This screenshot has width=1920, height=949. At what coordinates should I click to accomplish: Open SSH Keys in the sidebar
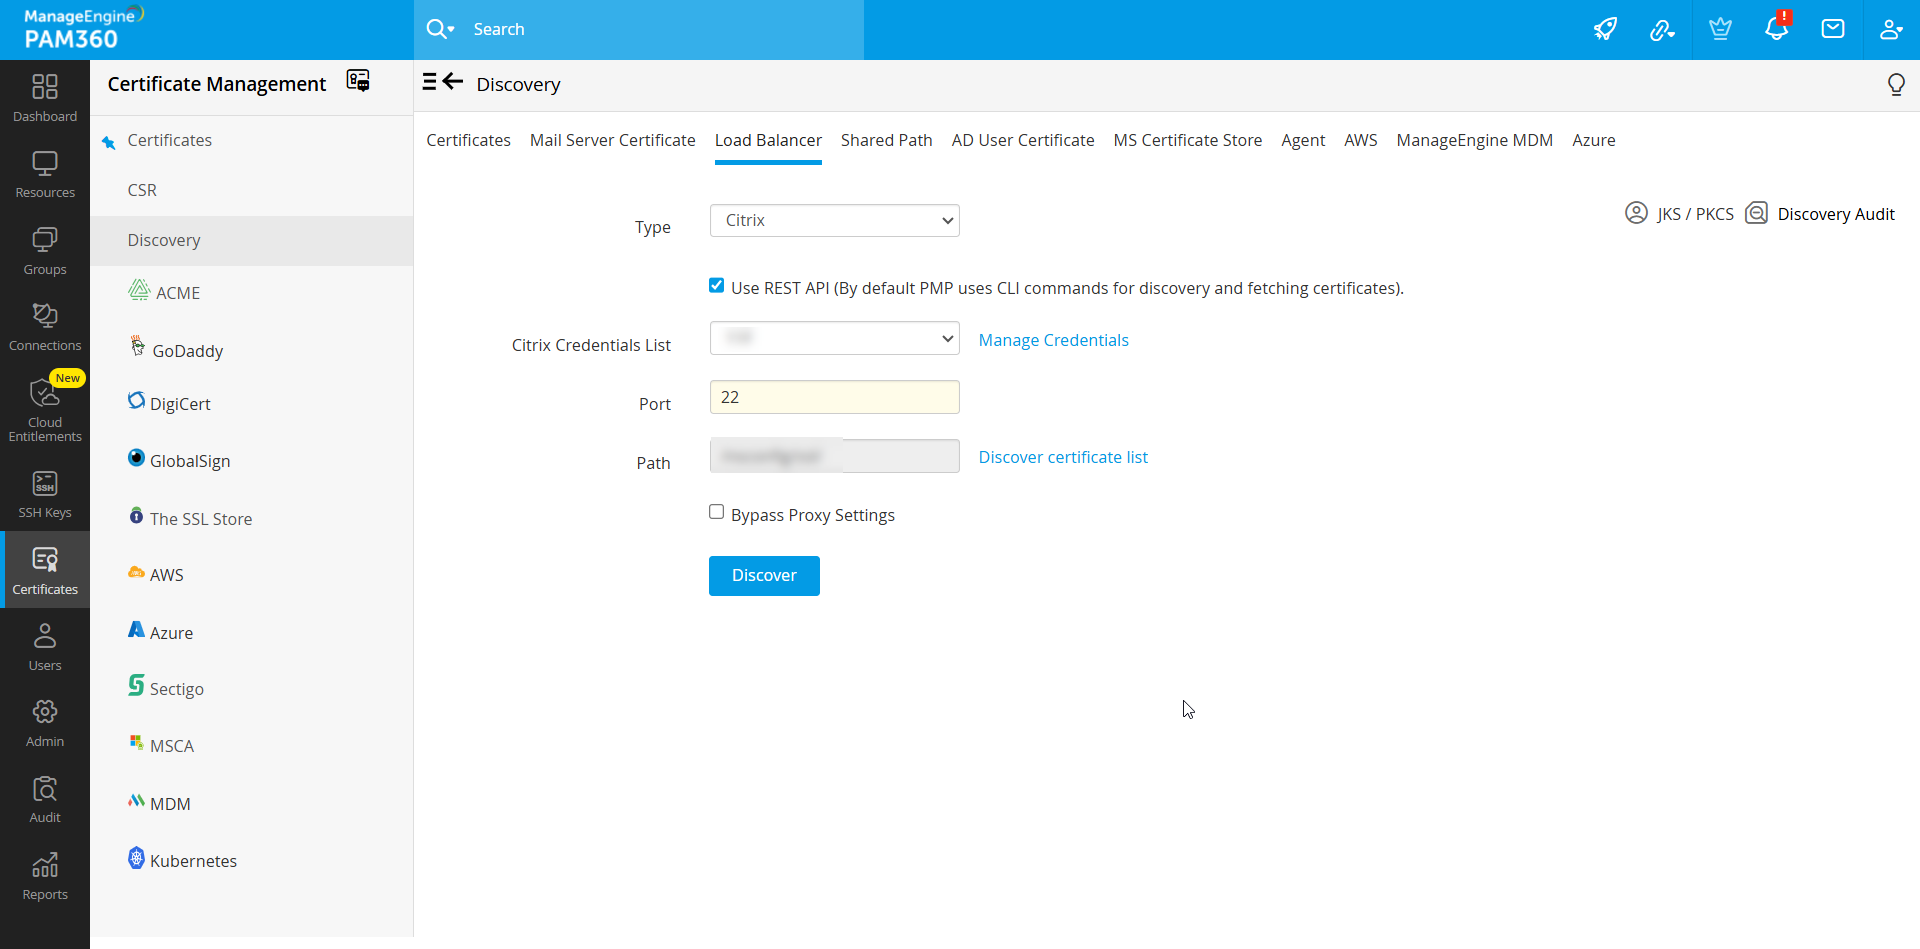[x=45, y=495]
